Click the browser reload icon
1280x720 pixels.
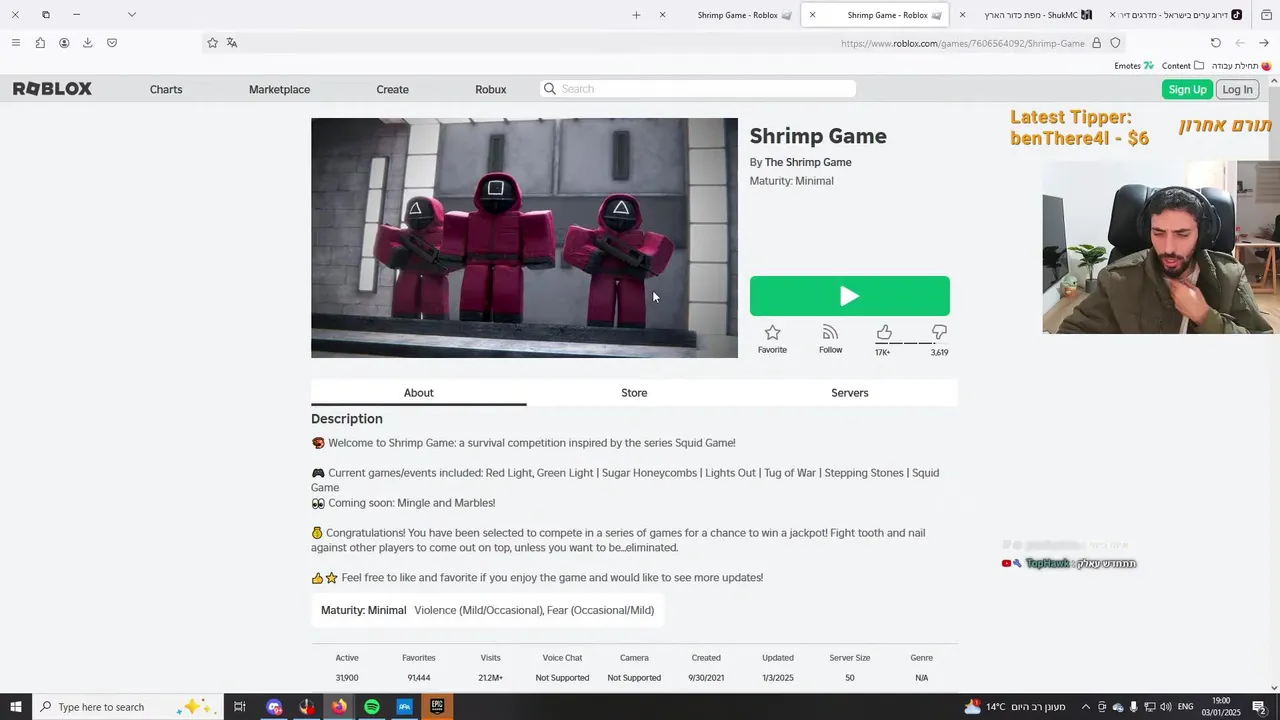tap(1215, 43)
